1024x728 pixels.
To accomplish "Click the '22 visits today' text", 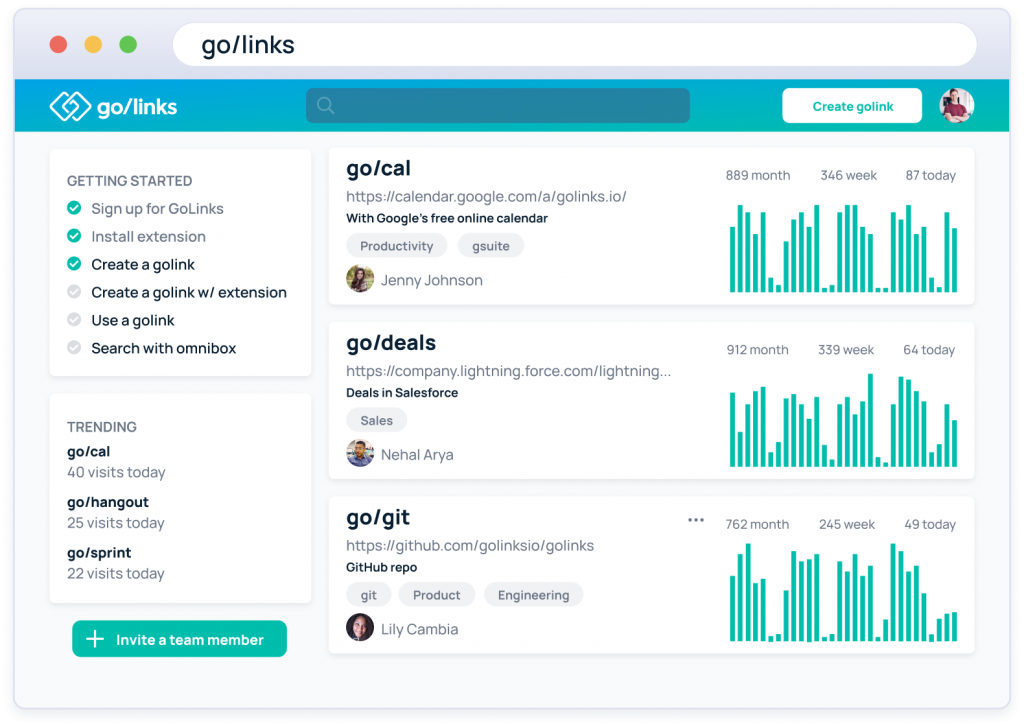I will point(116,573).
